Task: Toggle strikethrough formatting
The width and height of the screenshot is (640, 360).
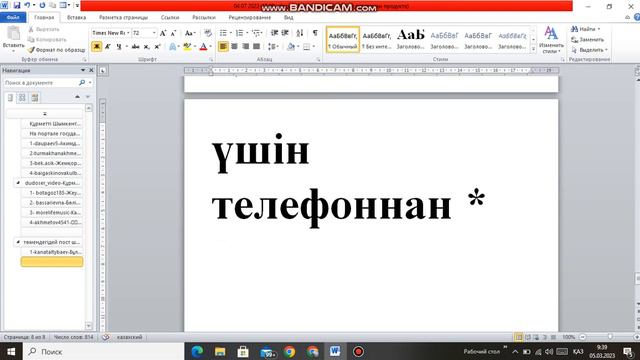Action: [x=136, y=47]
